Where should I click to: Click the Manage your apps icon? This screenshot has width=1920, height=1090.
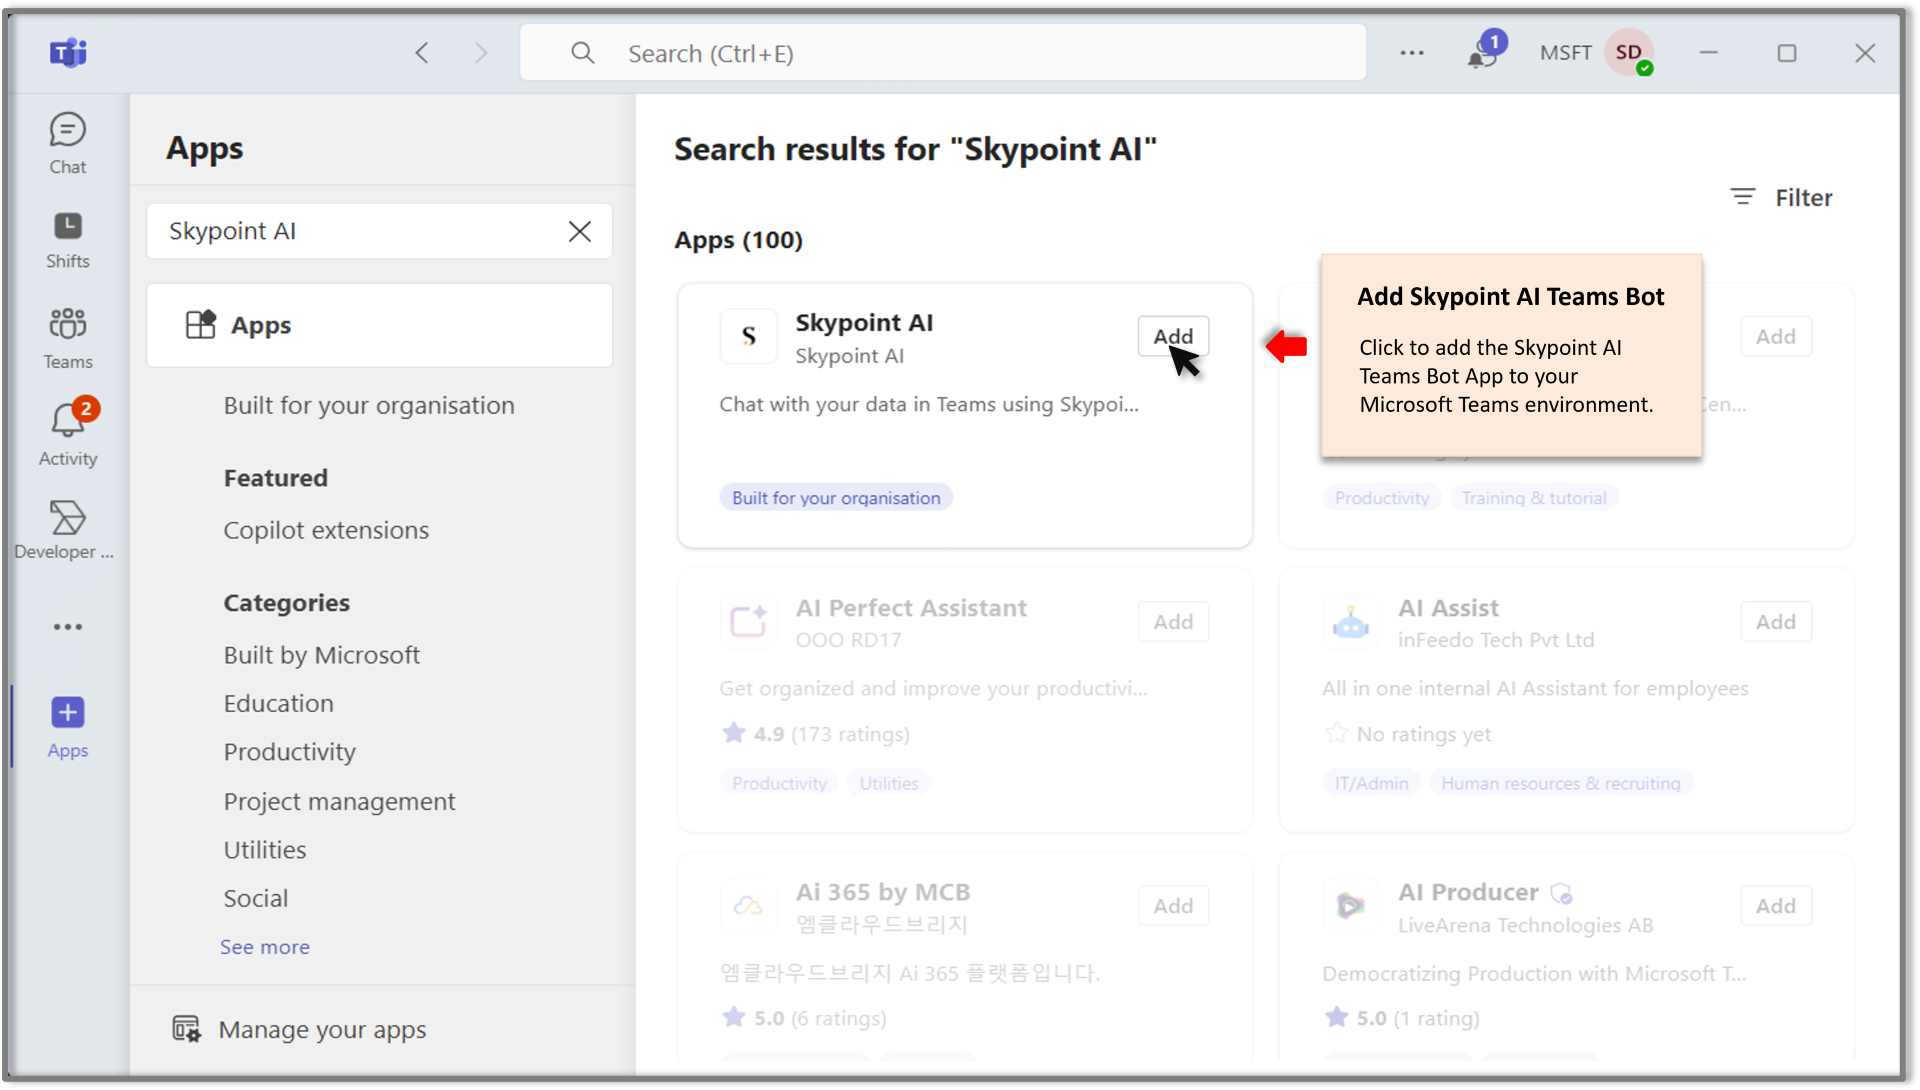[187, 1029]
